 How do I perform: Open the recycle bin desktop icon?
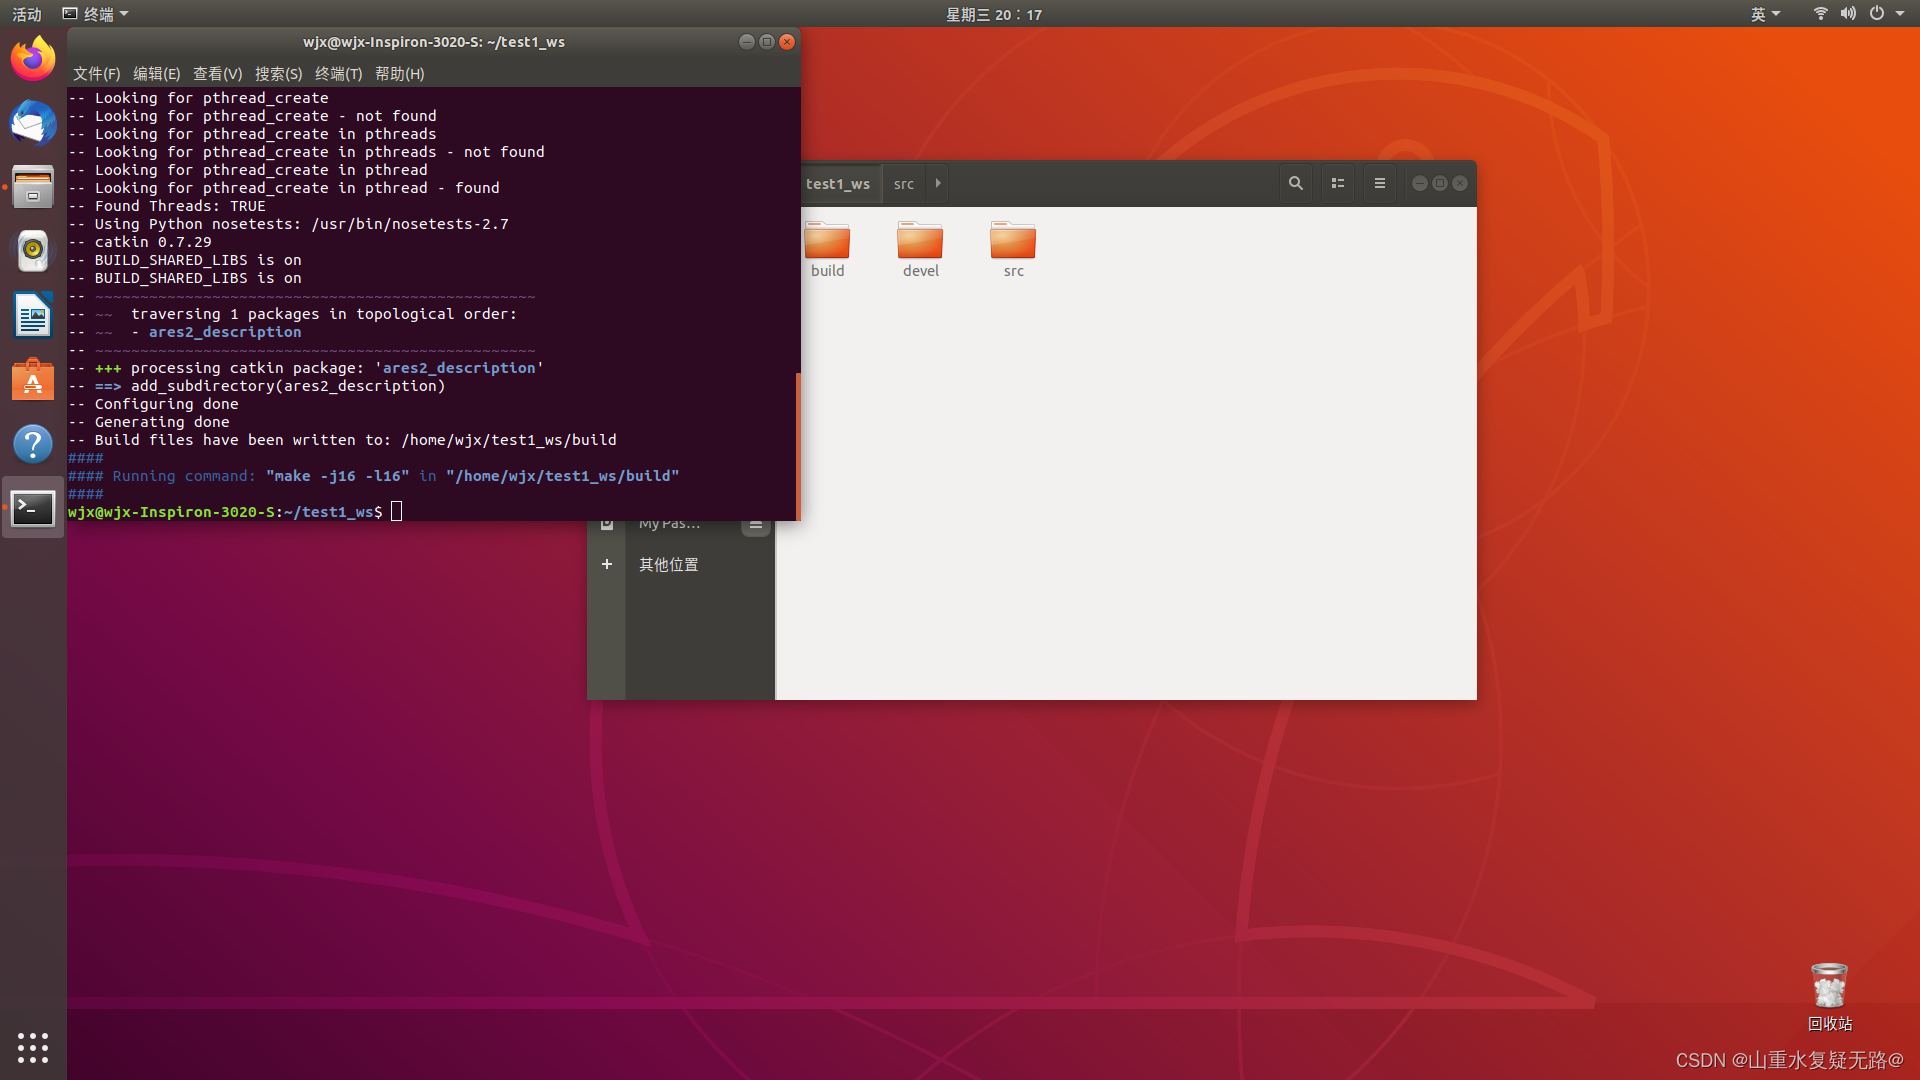[x=1830, y=997]
